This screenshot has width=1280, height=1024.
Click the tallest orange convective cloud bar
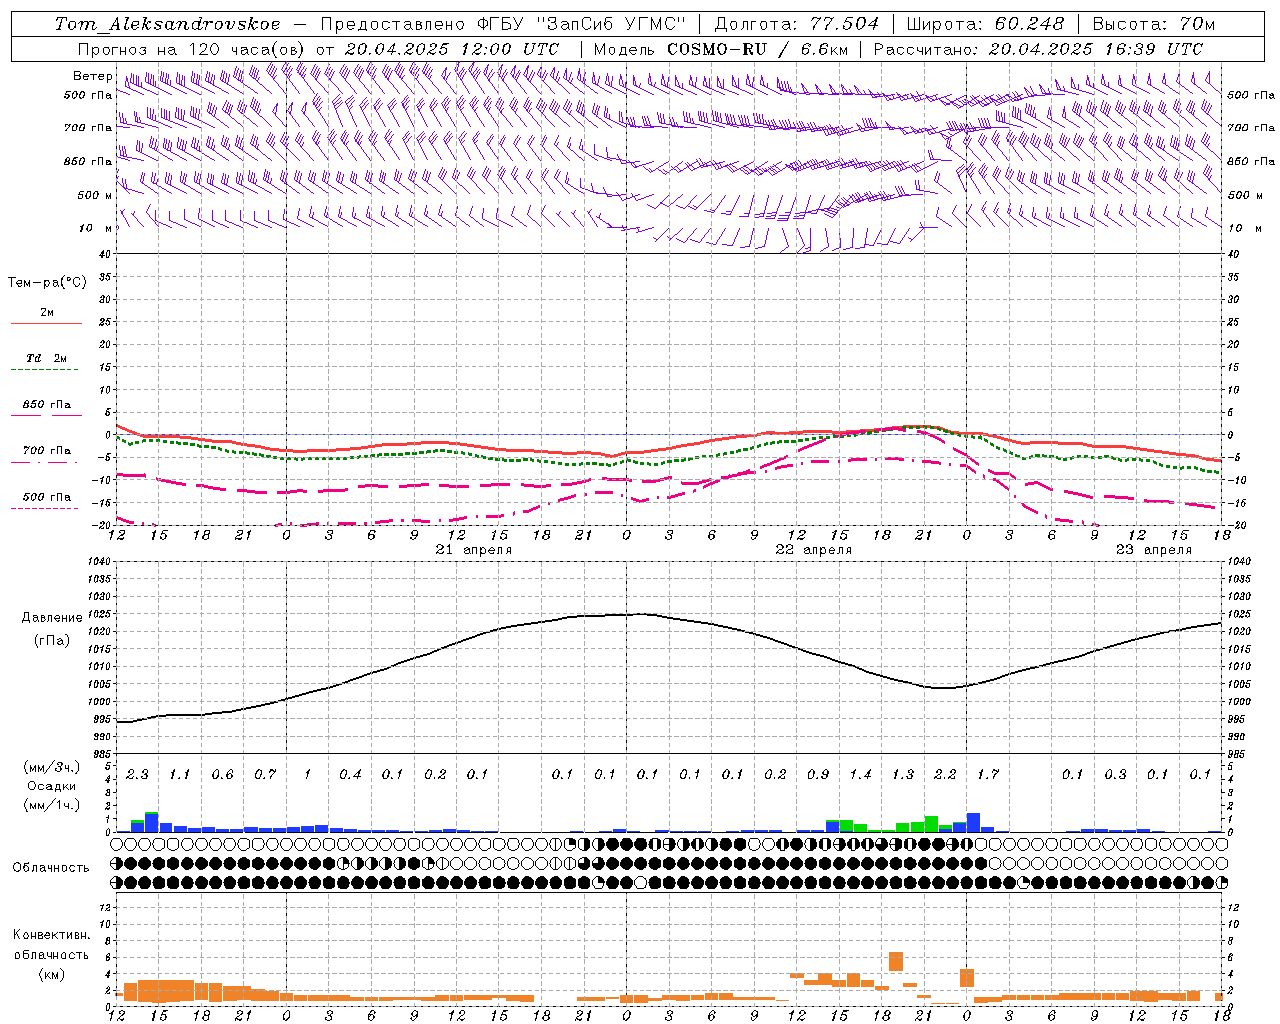tap(896, 961)
